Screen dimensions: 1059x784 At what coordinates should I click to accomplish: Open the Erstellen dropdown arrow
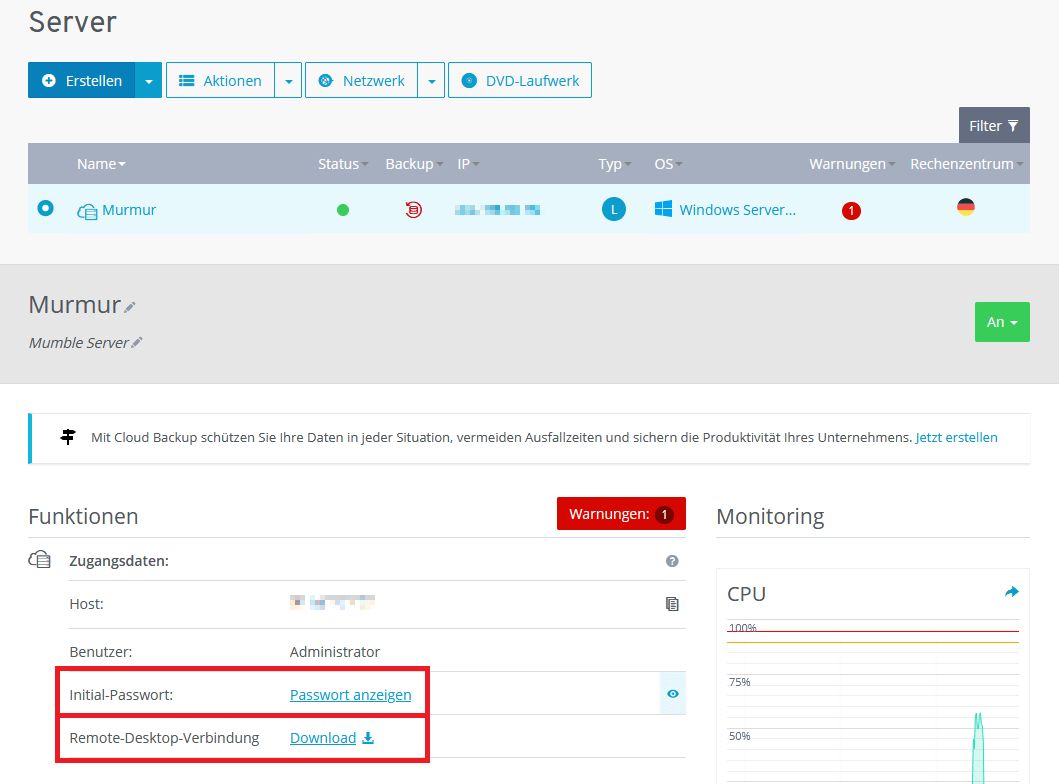point(148,80)
